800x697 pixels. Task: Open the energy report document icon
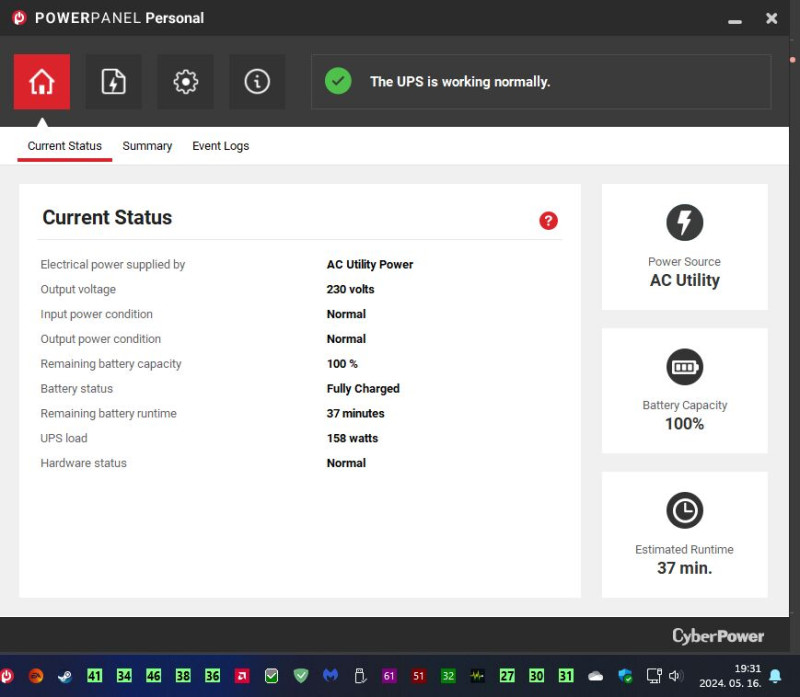(113, 82)
